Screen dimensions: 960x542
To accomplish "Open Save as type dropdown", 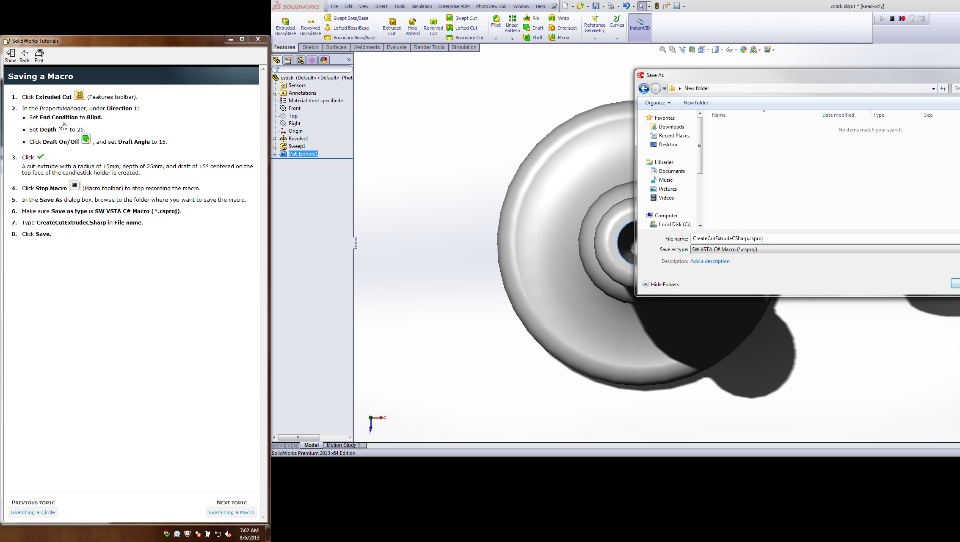I will [x=825, y=249].
